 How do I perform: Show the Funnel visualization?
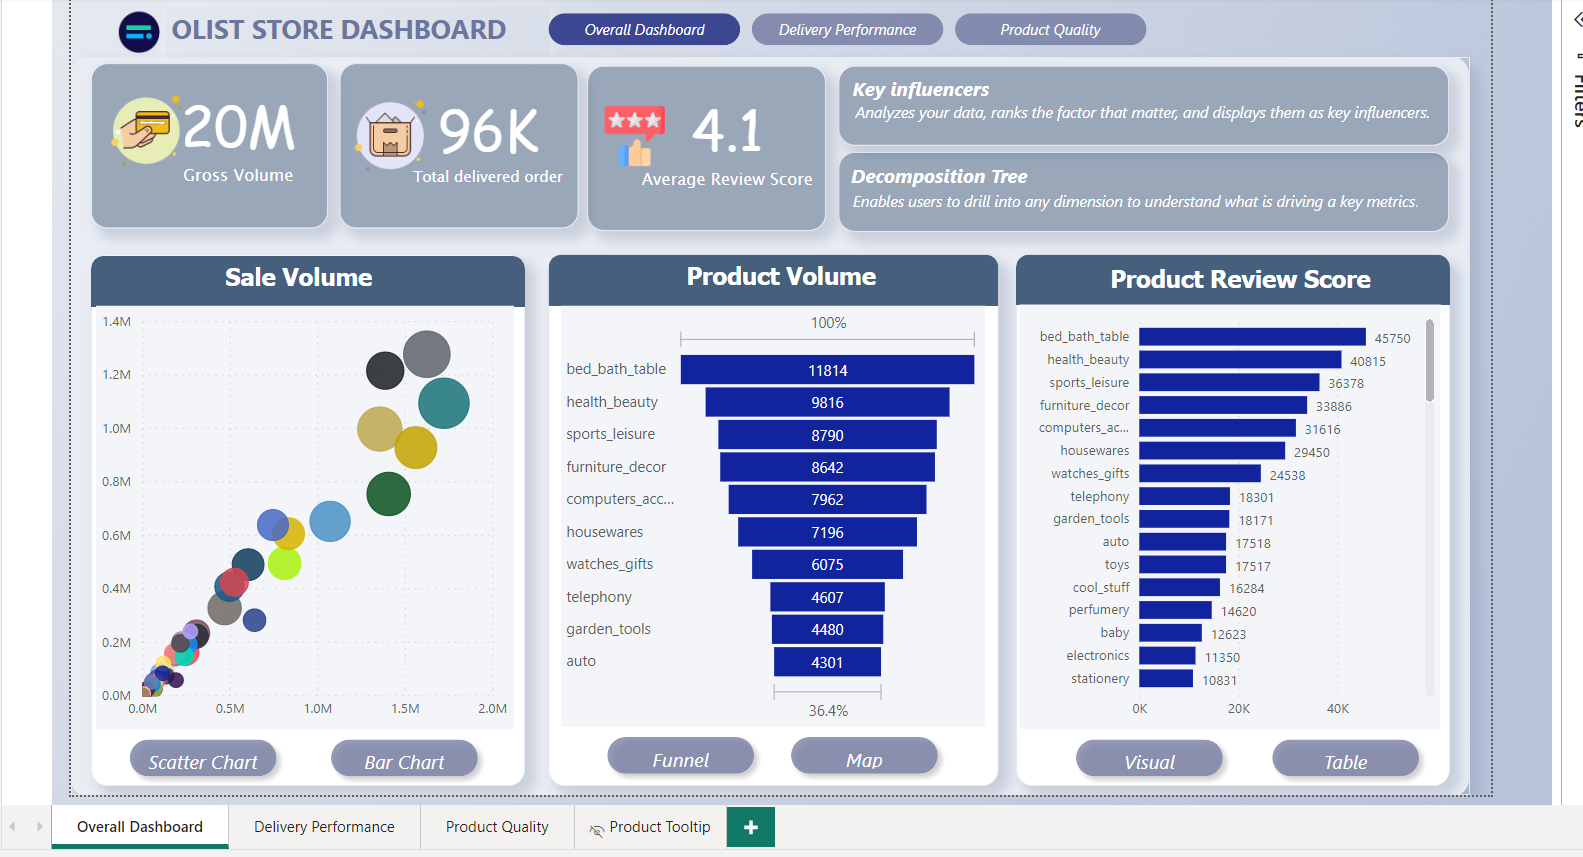[x=681, y=758]
